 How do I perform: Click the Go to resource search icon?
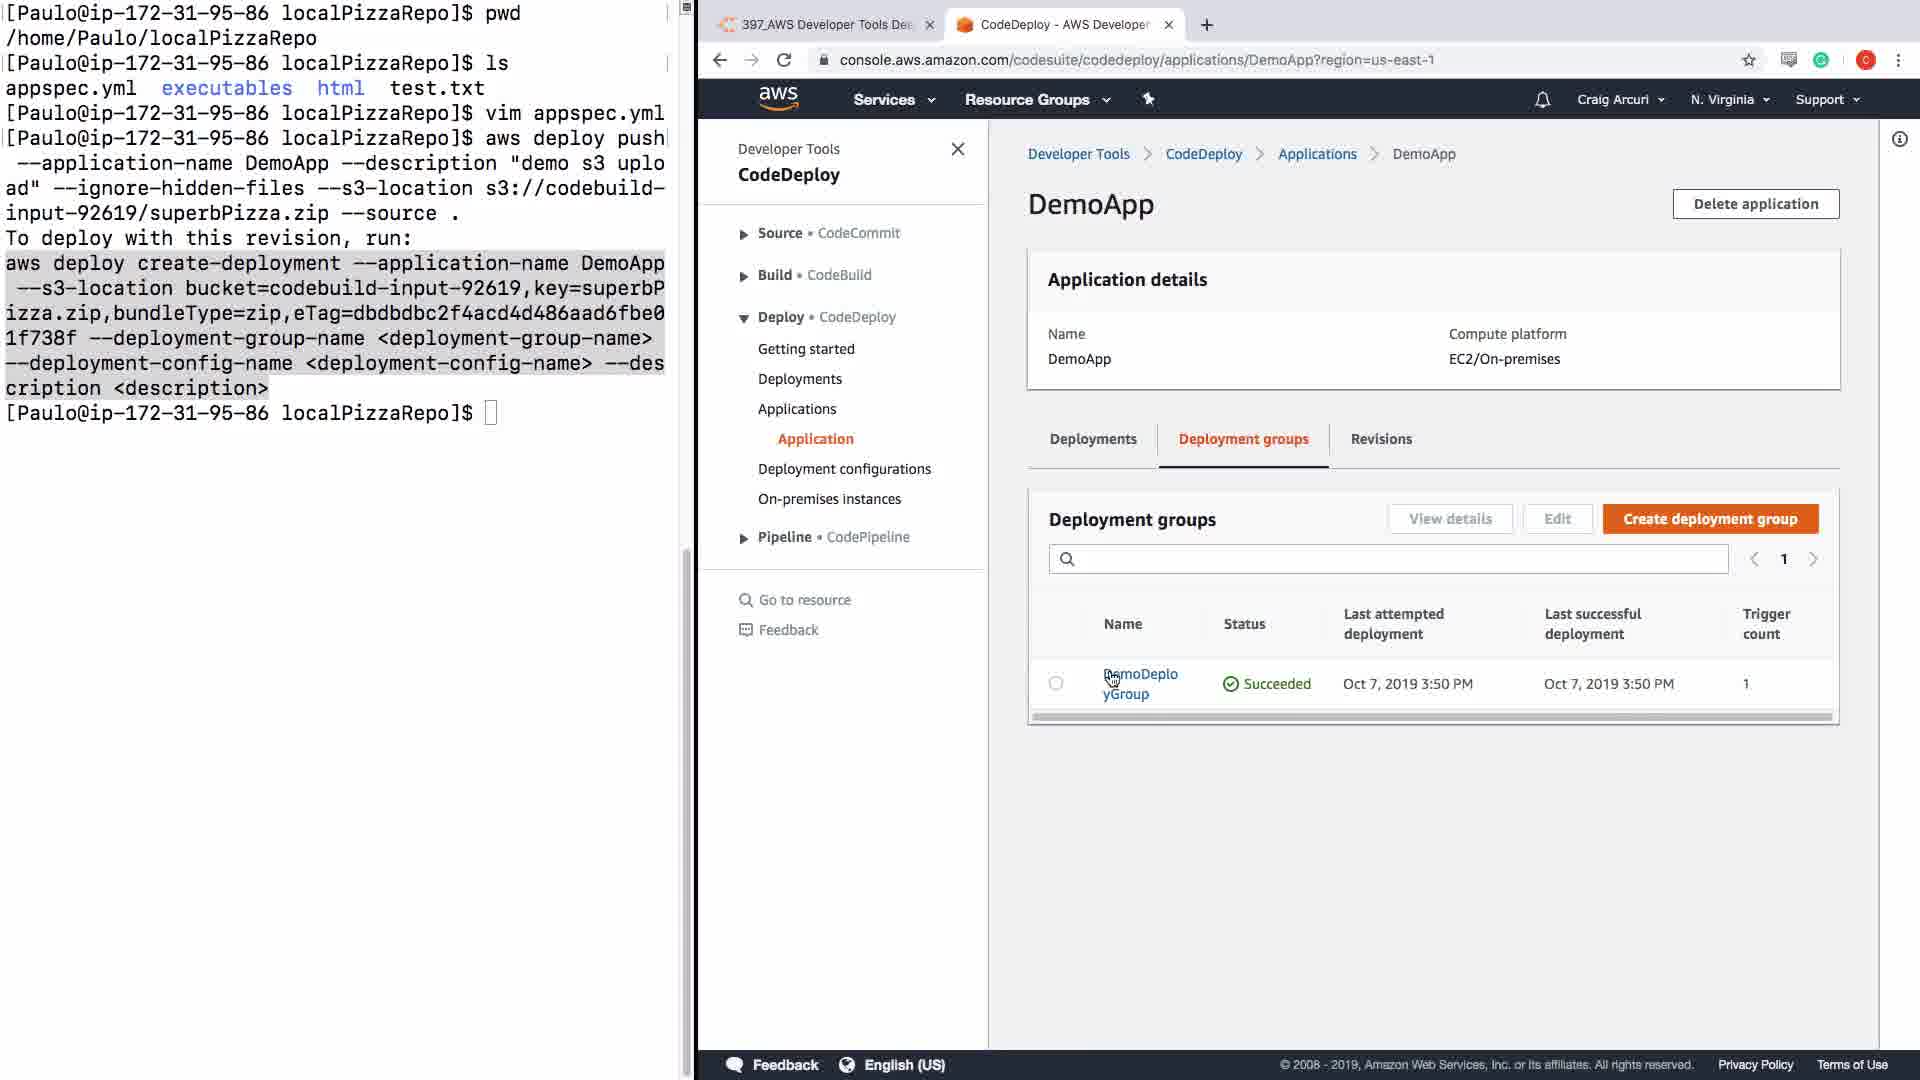coord(745,600)
